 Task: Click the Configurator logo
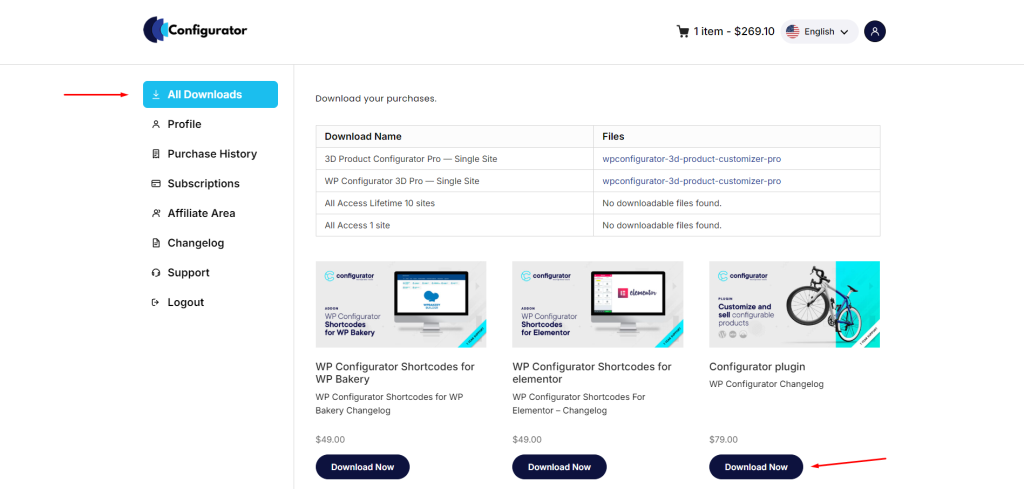click(x=195, y=30)
